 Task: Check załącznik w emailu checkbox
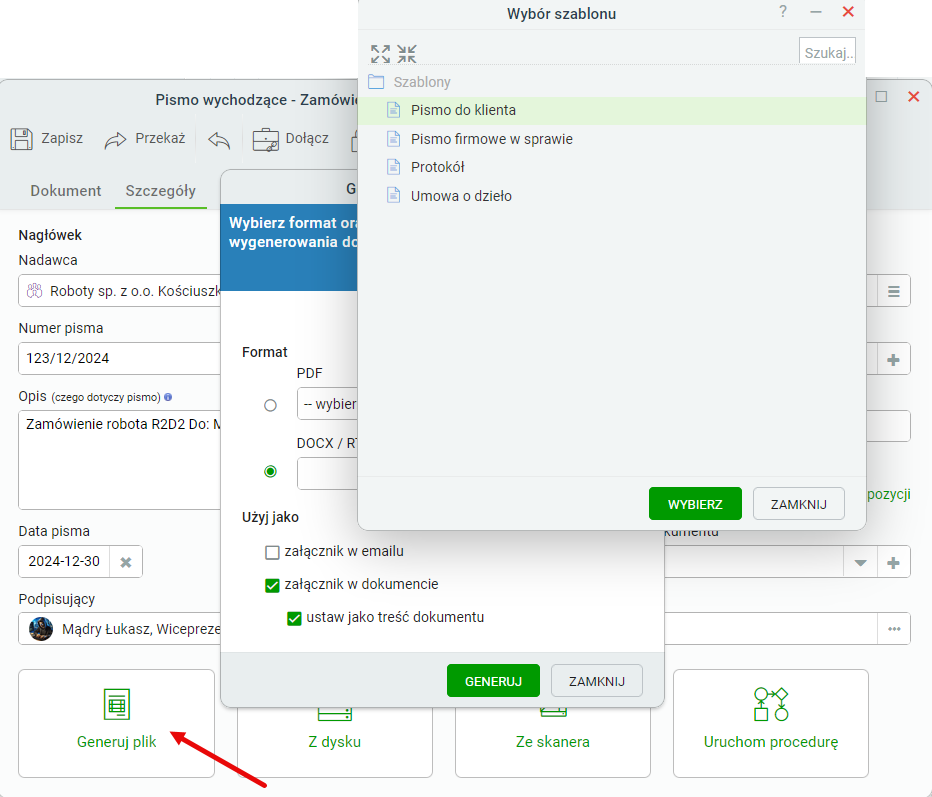coord(272,552)
